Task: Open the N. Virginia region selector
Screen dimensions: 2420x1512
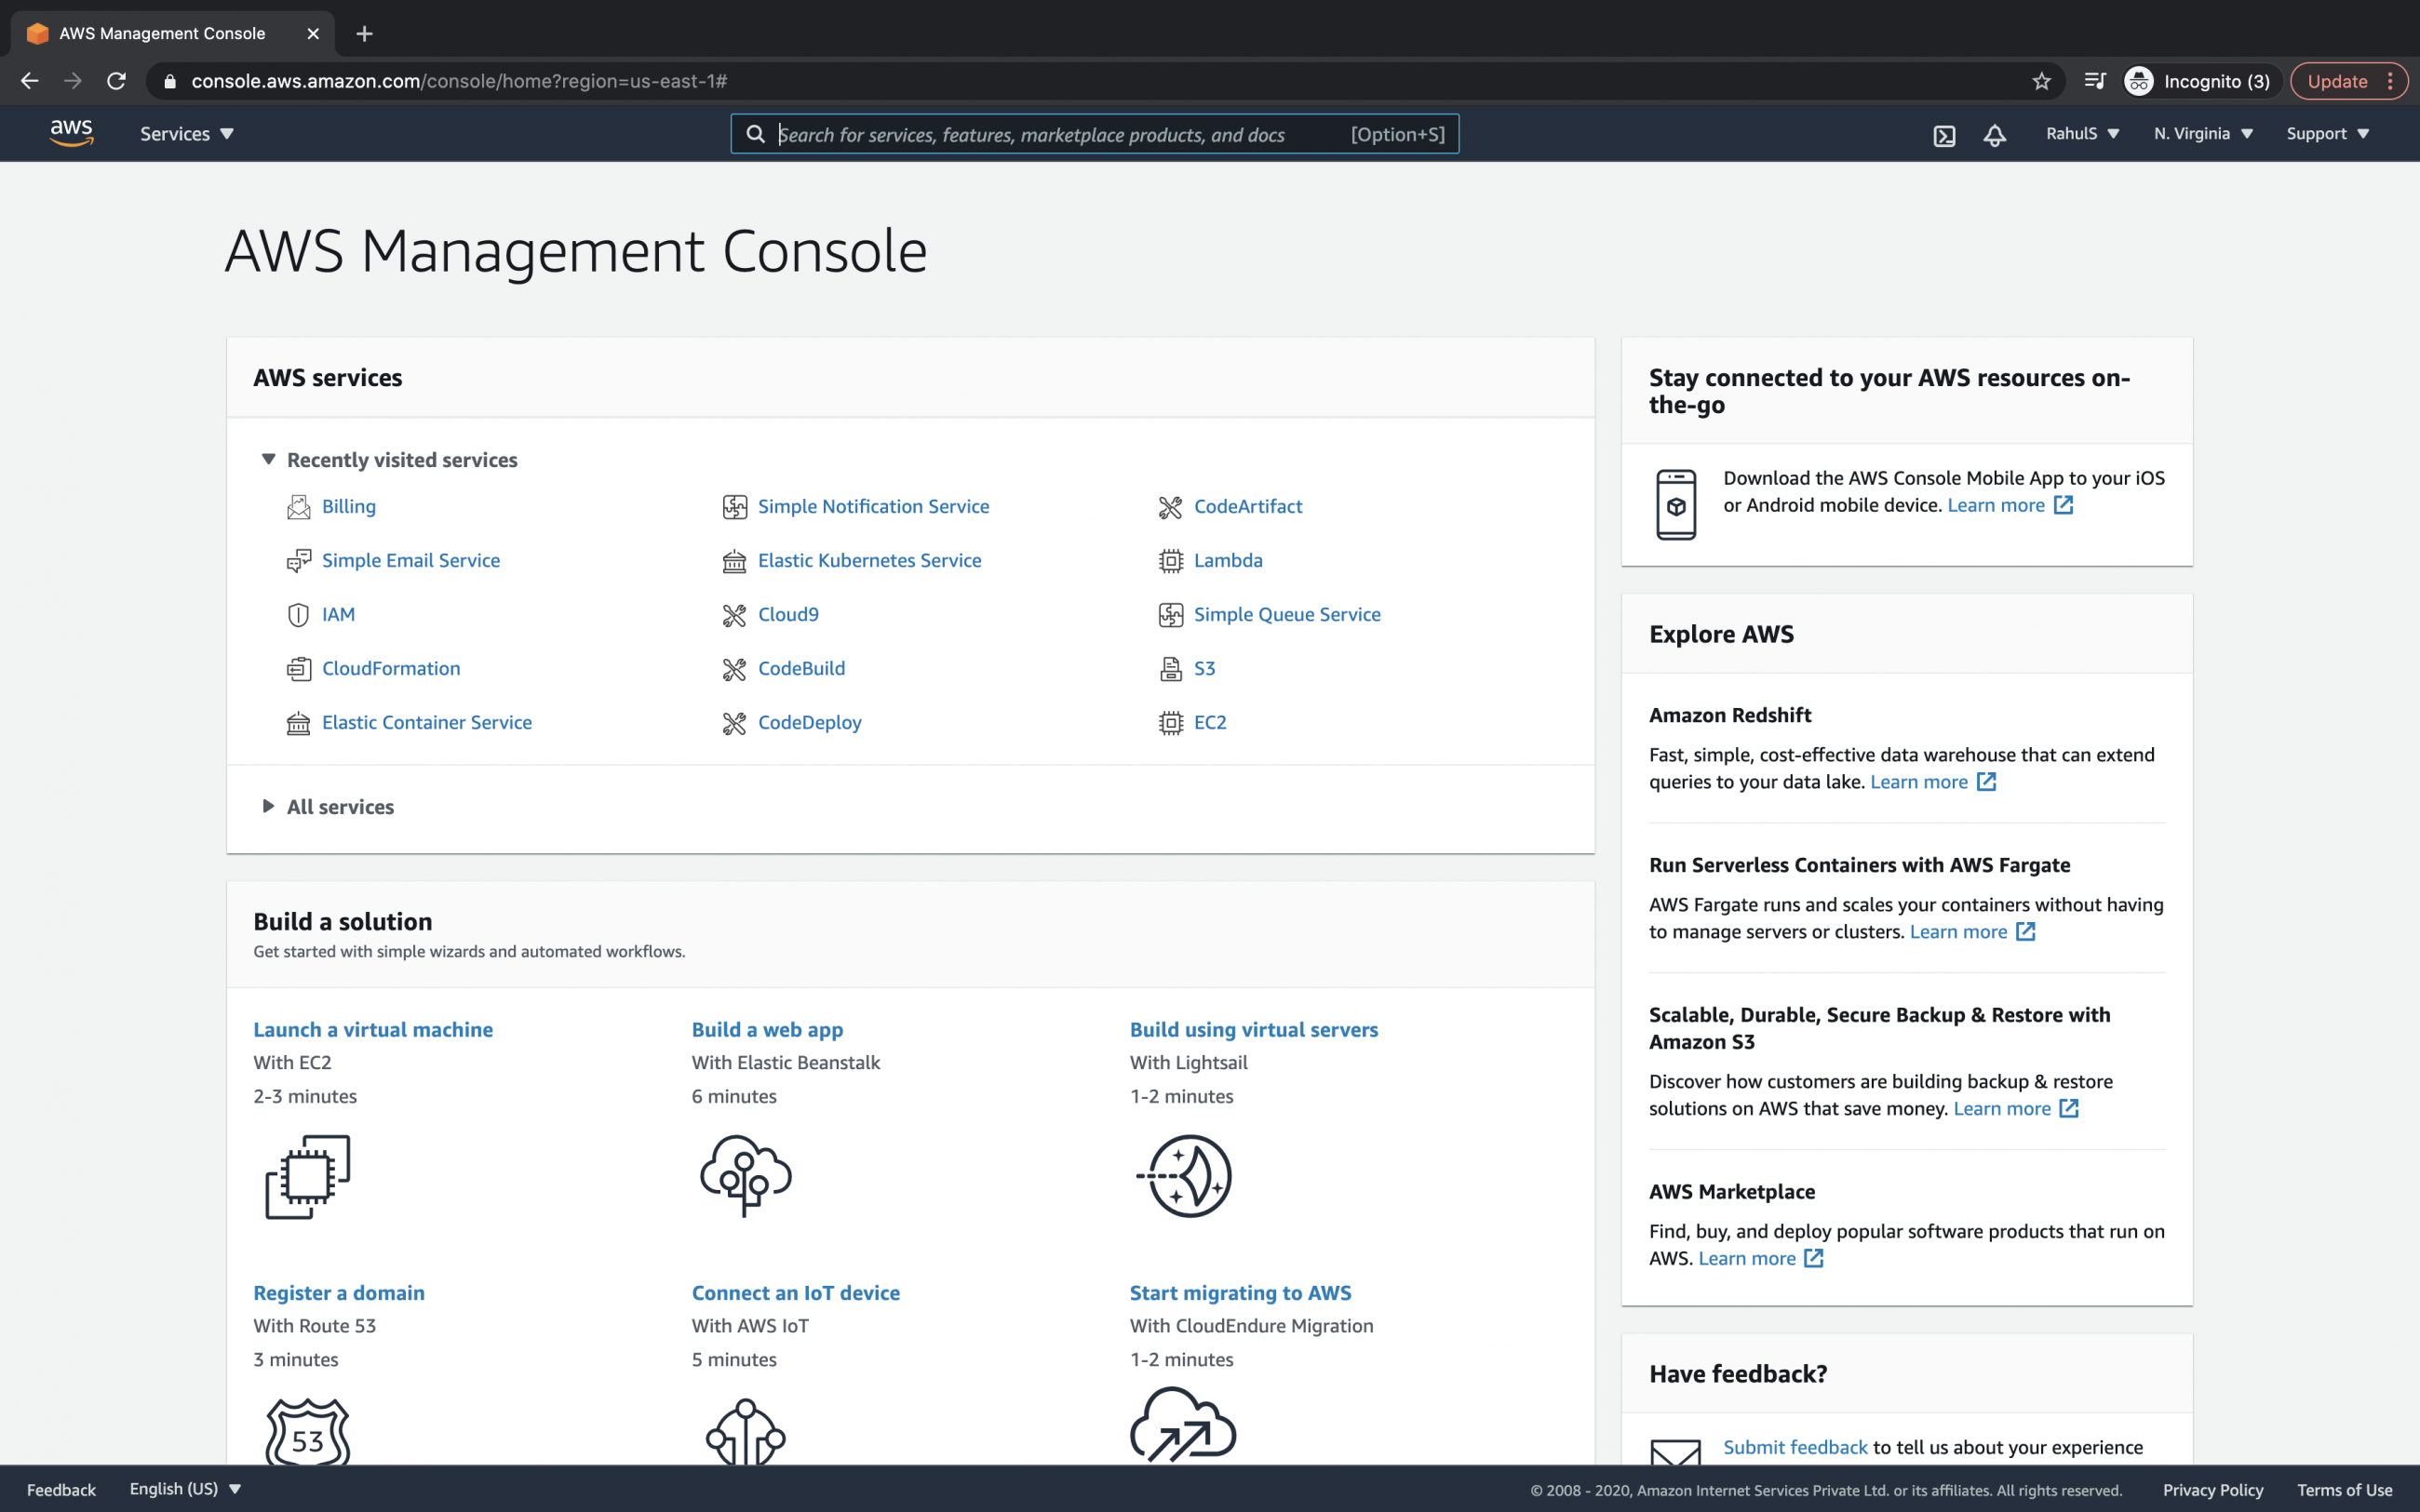Action: pyautogui.click(x=2202, y=133)
